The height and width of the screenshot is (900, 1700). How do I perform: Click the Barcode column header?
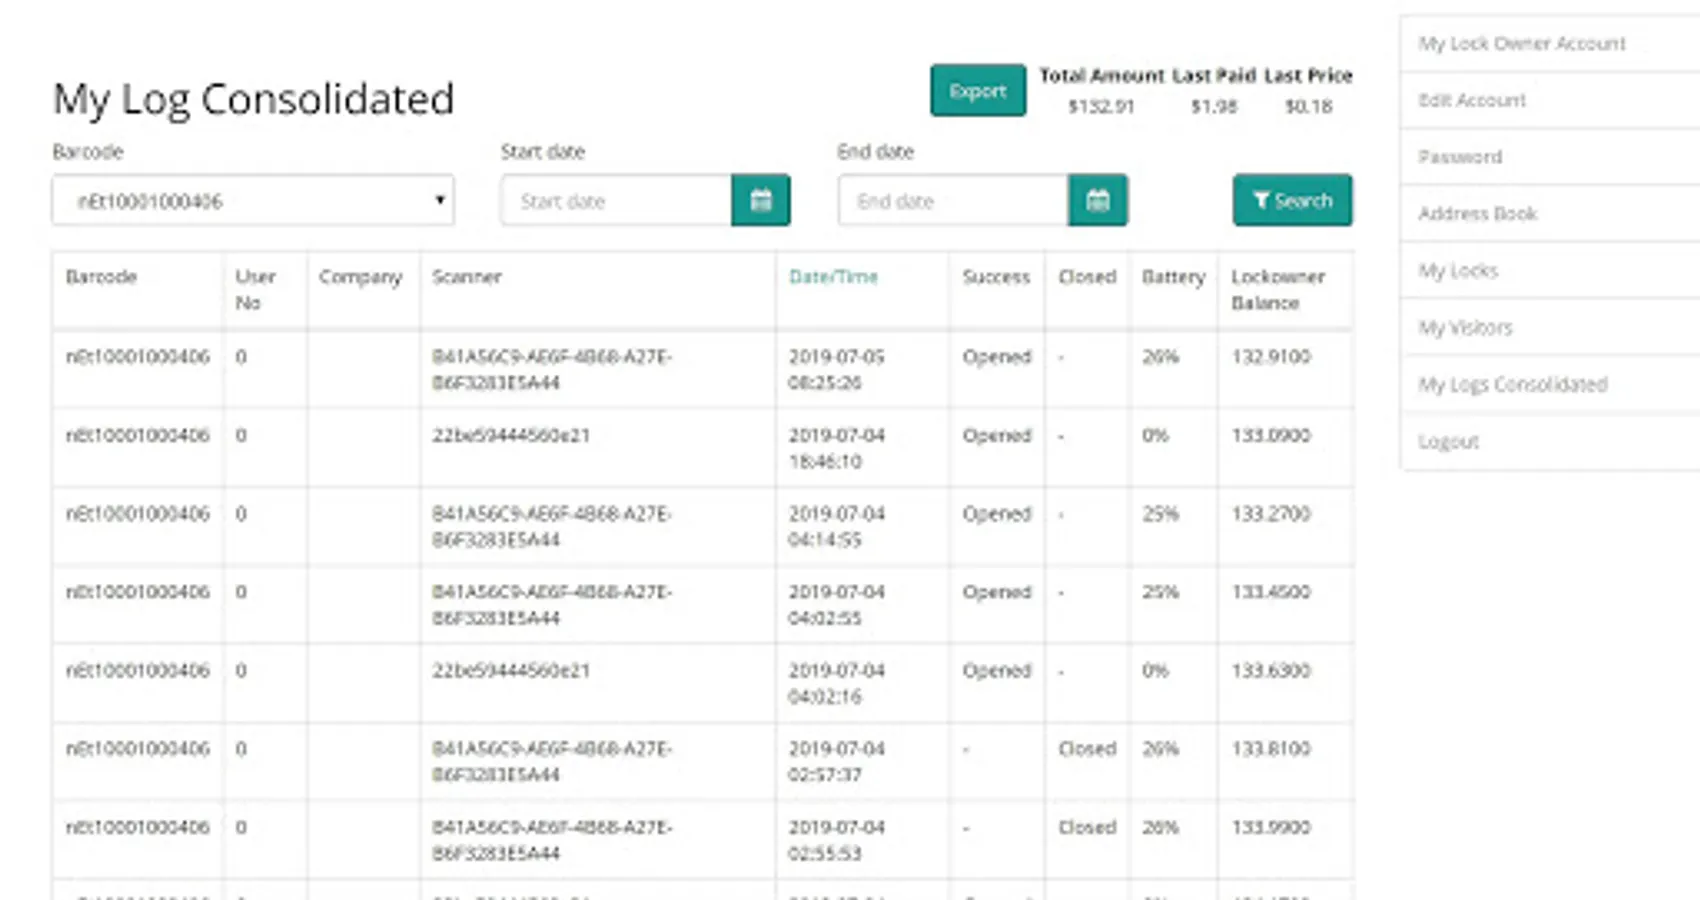coord(101,277)
